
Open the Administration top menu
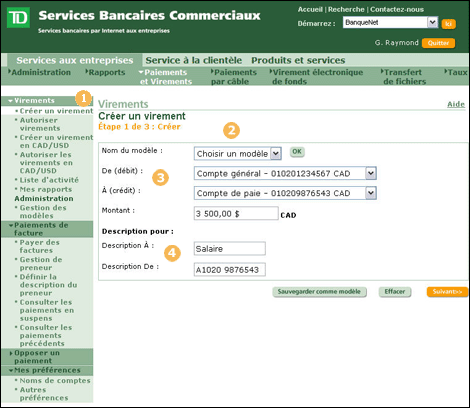point(40,72)
